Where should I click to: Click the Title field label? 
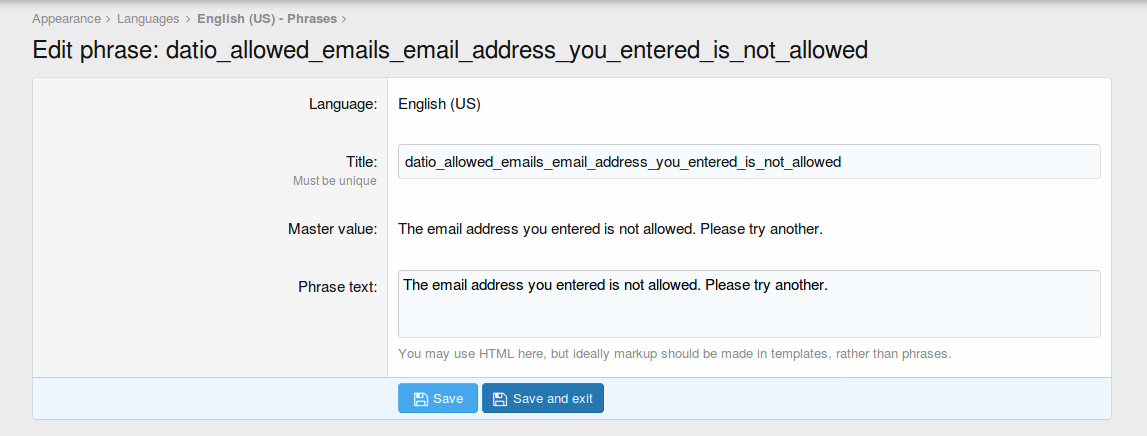pos(360,161)
